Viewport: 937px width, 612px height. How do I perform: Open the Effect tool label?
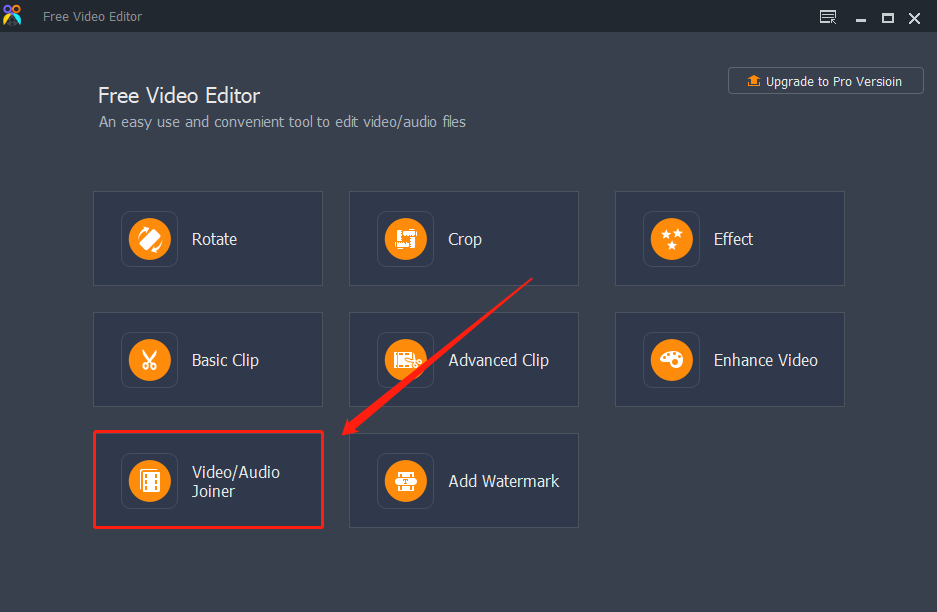pyautogui.click(x=733, y=239)
